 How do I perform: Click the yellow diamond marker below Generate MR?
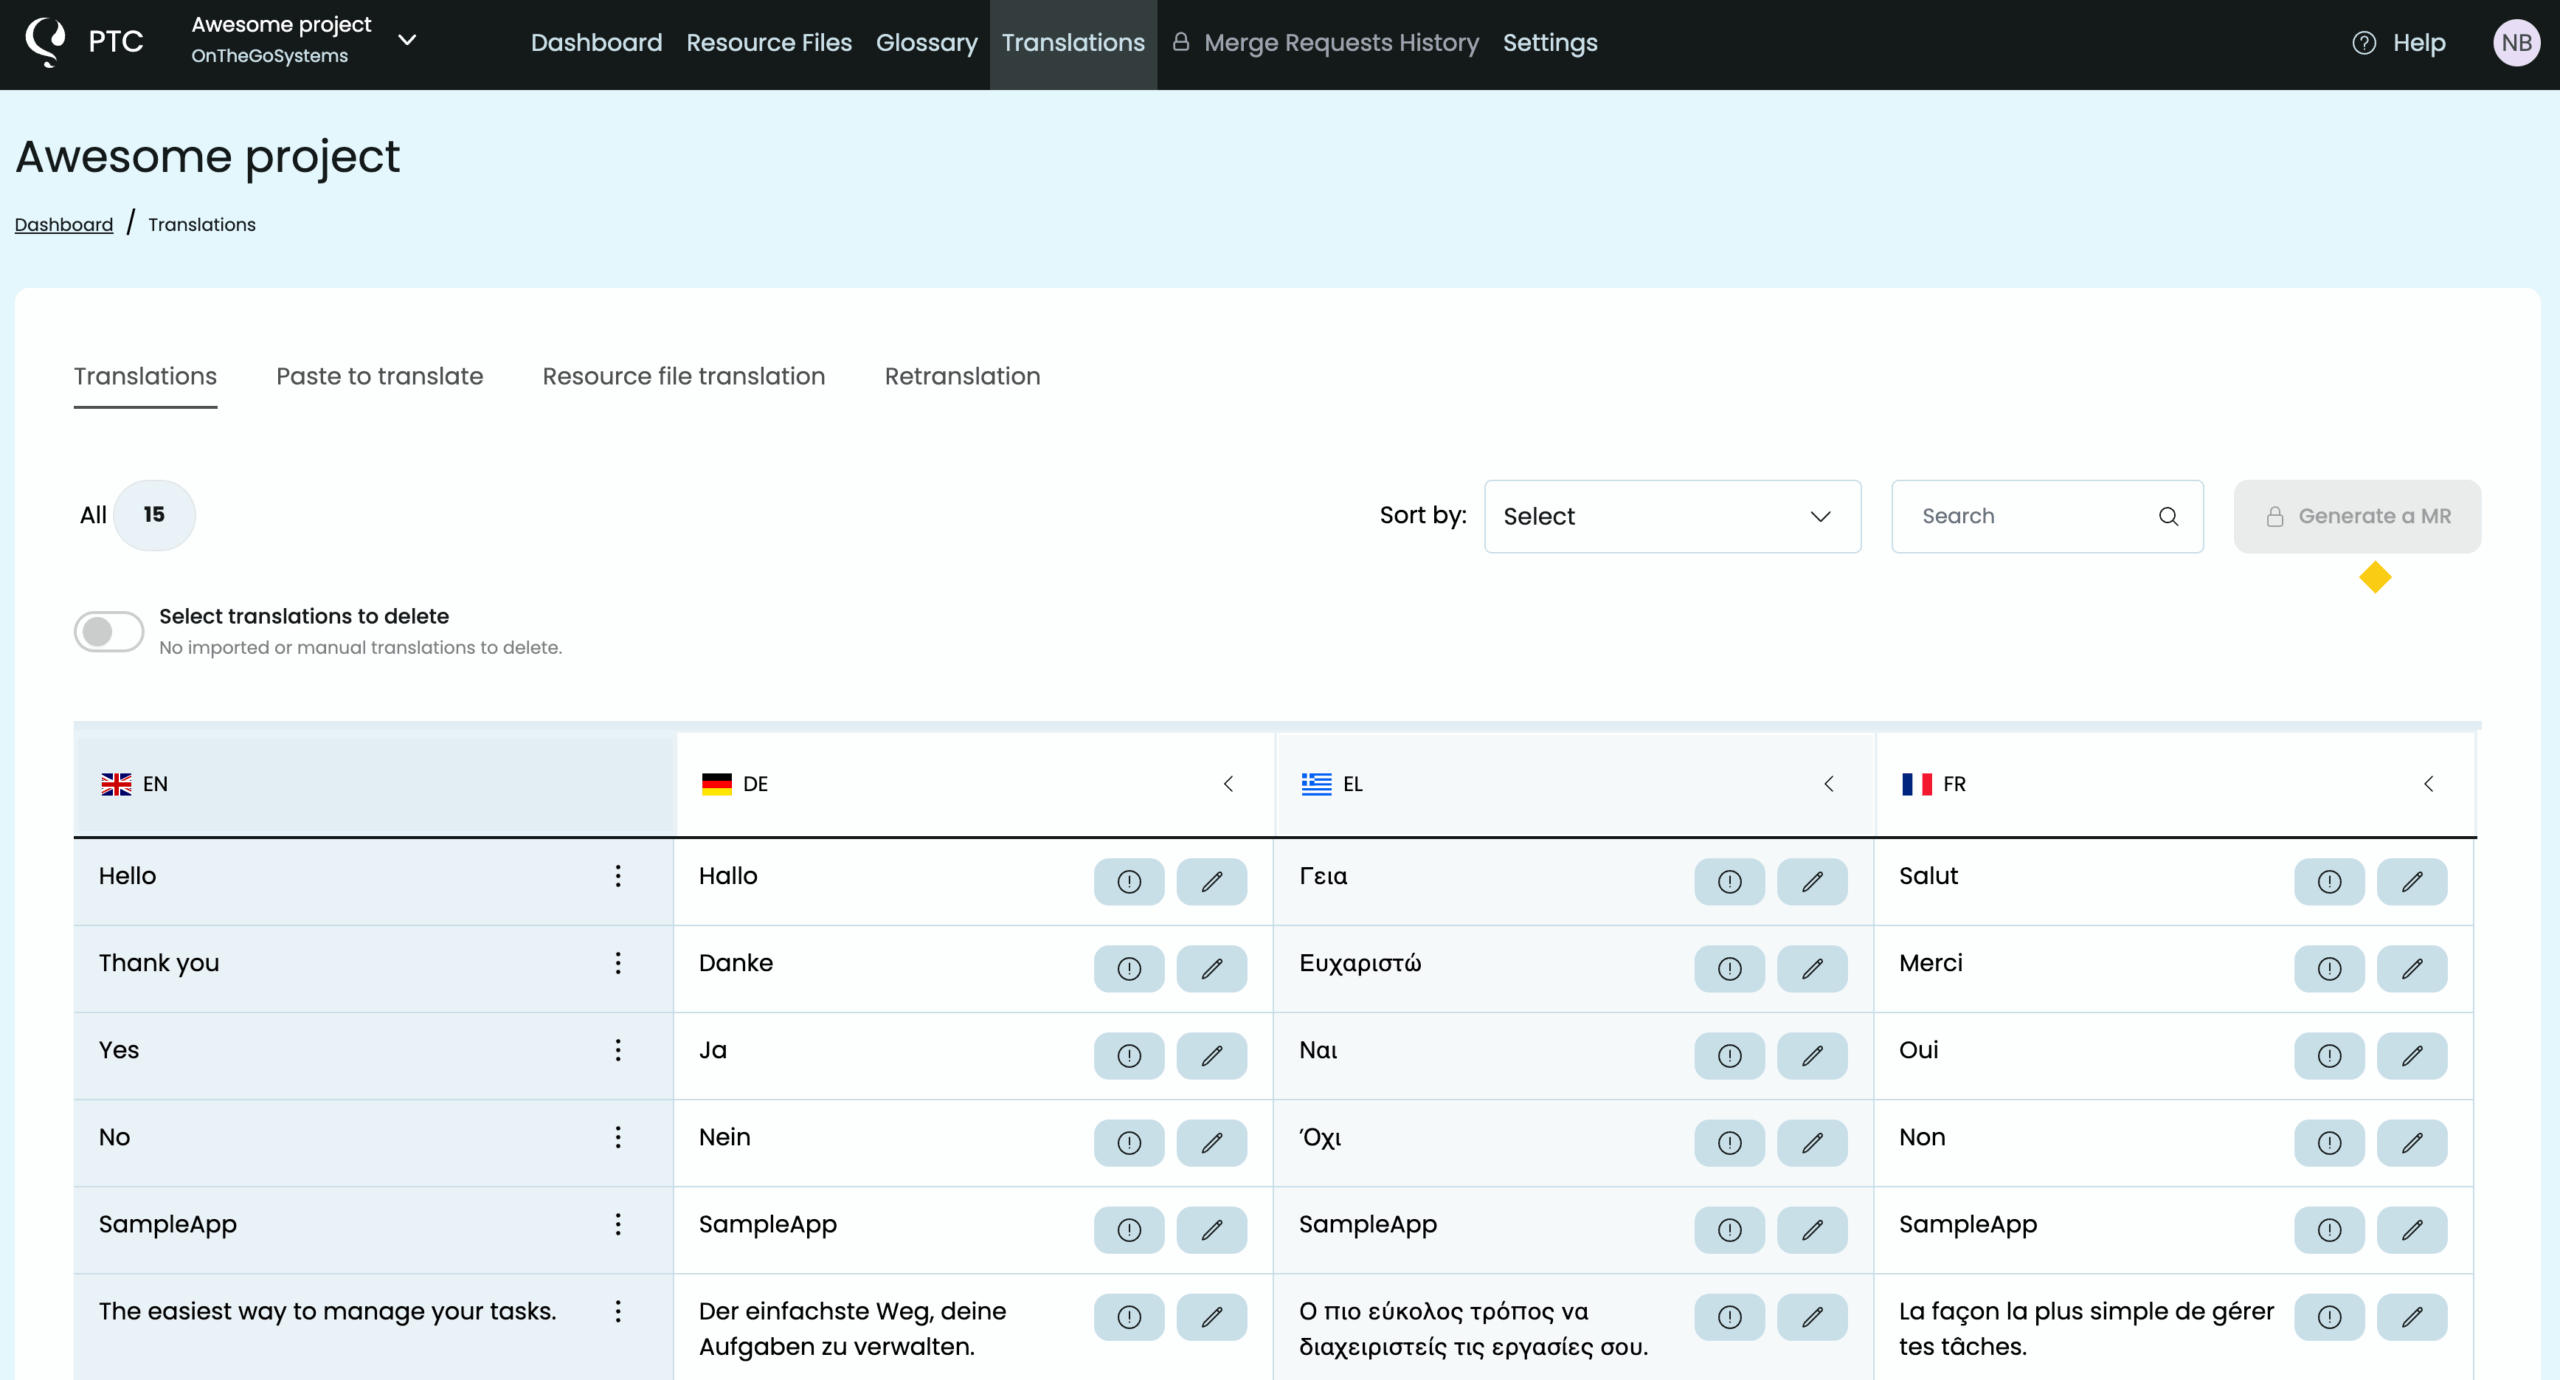point(2375,577)
